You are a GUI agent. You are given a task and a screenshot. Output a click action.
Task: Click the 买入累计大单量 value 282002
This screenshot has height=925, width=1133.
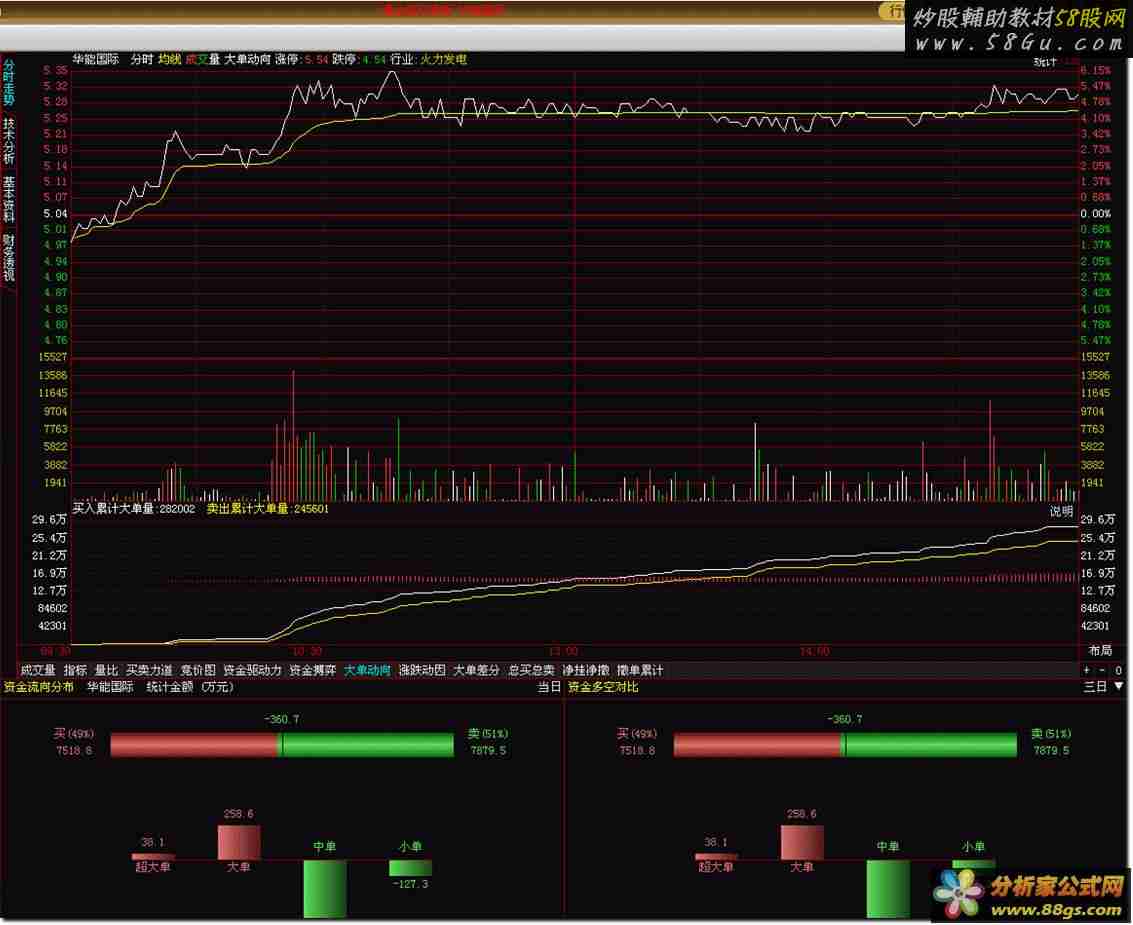click(x=177, y=509)
